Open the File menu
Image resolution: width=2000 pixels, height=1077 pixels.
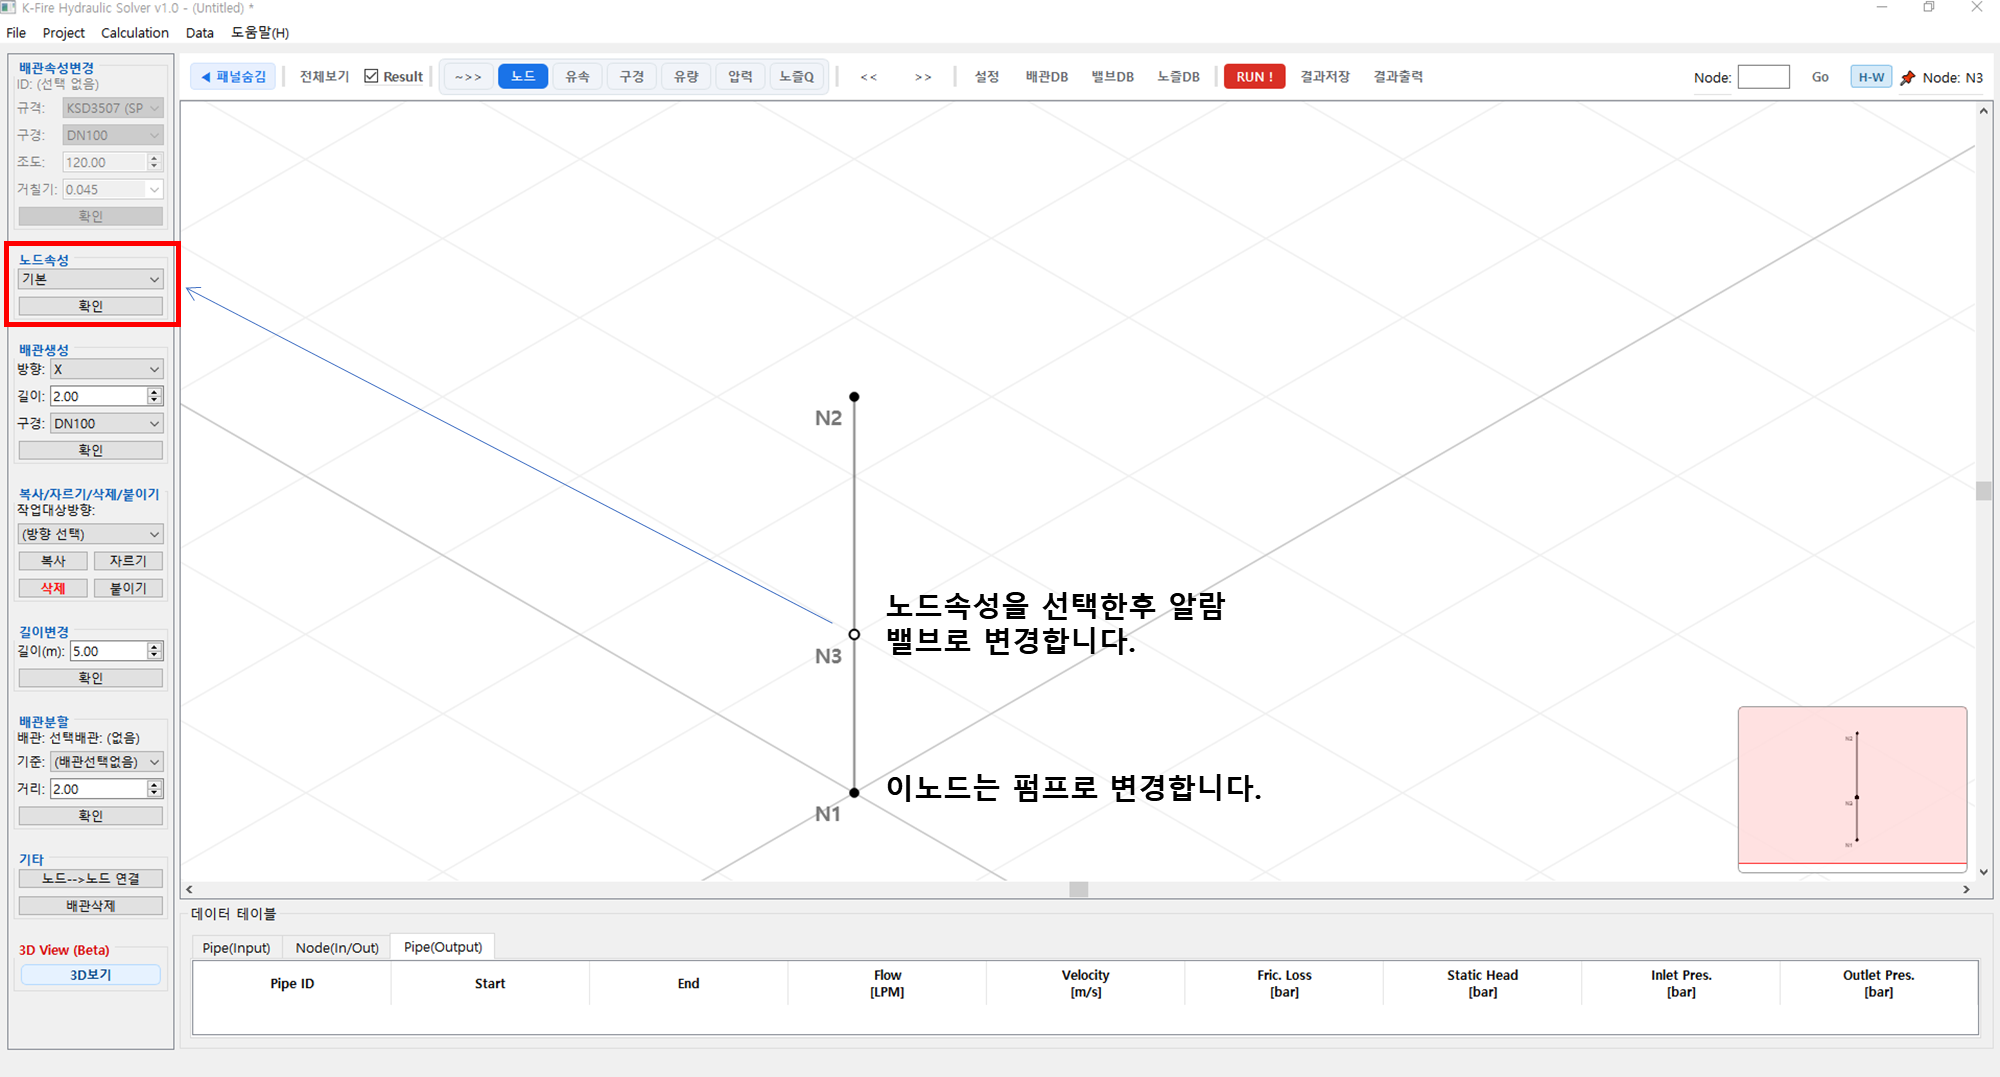[x=16, y=32]
